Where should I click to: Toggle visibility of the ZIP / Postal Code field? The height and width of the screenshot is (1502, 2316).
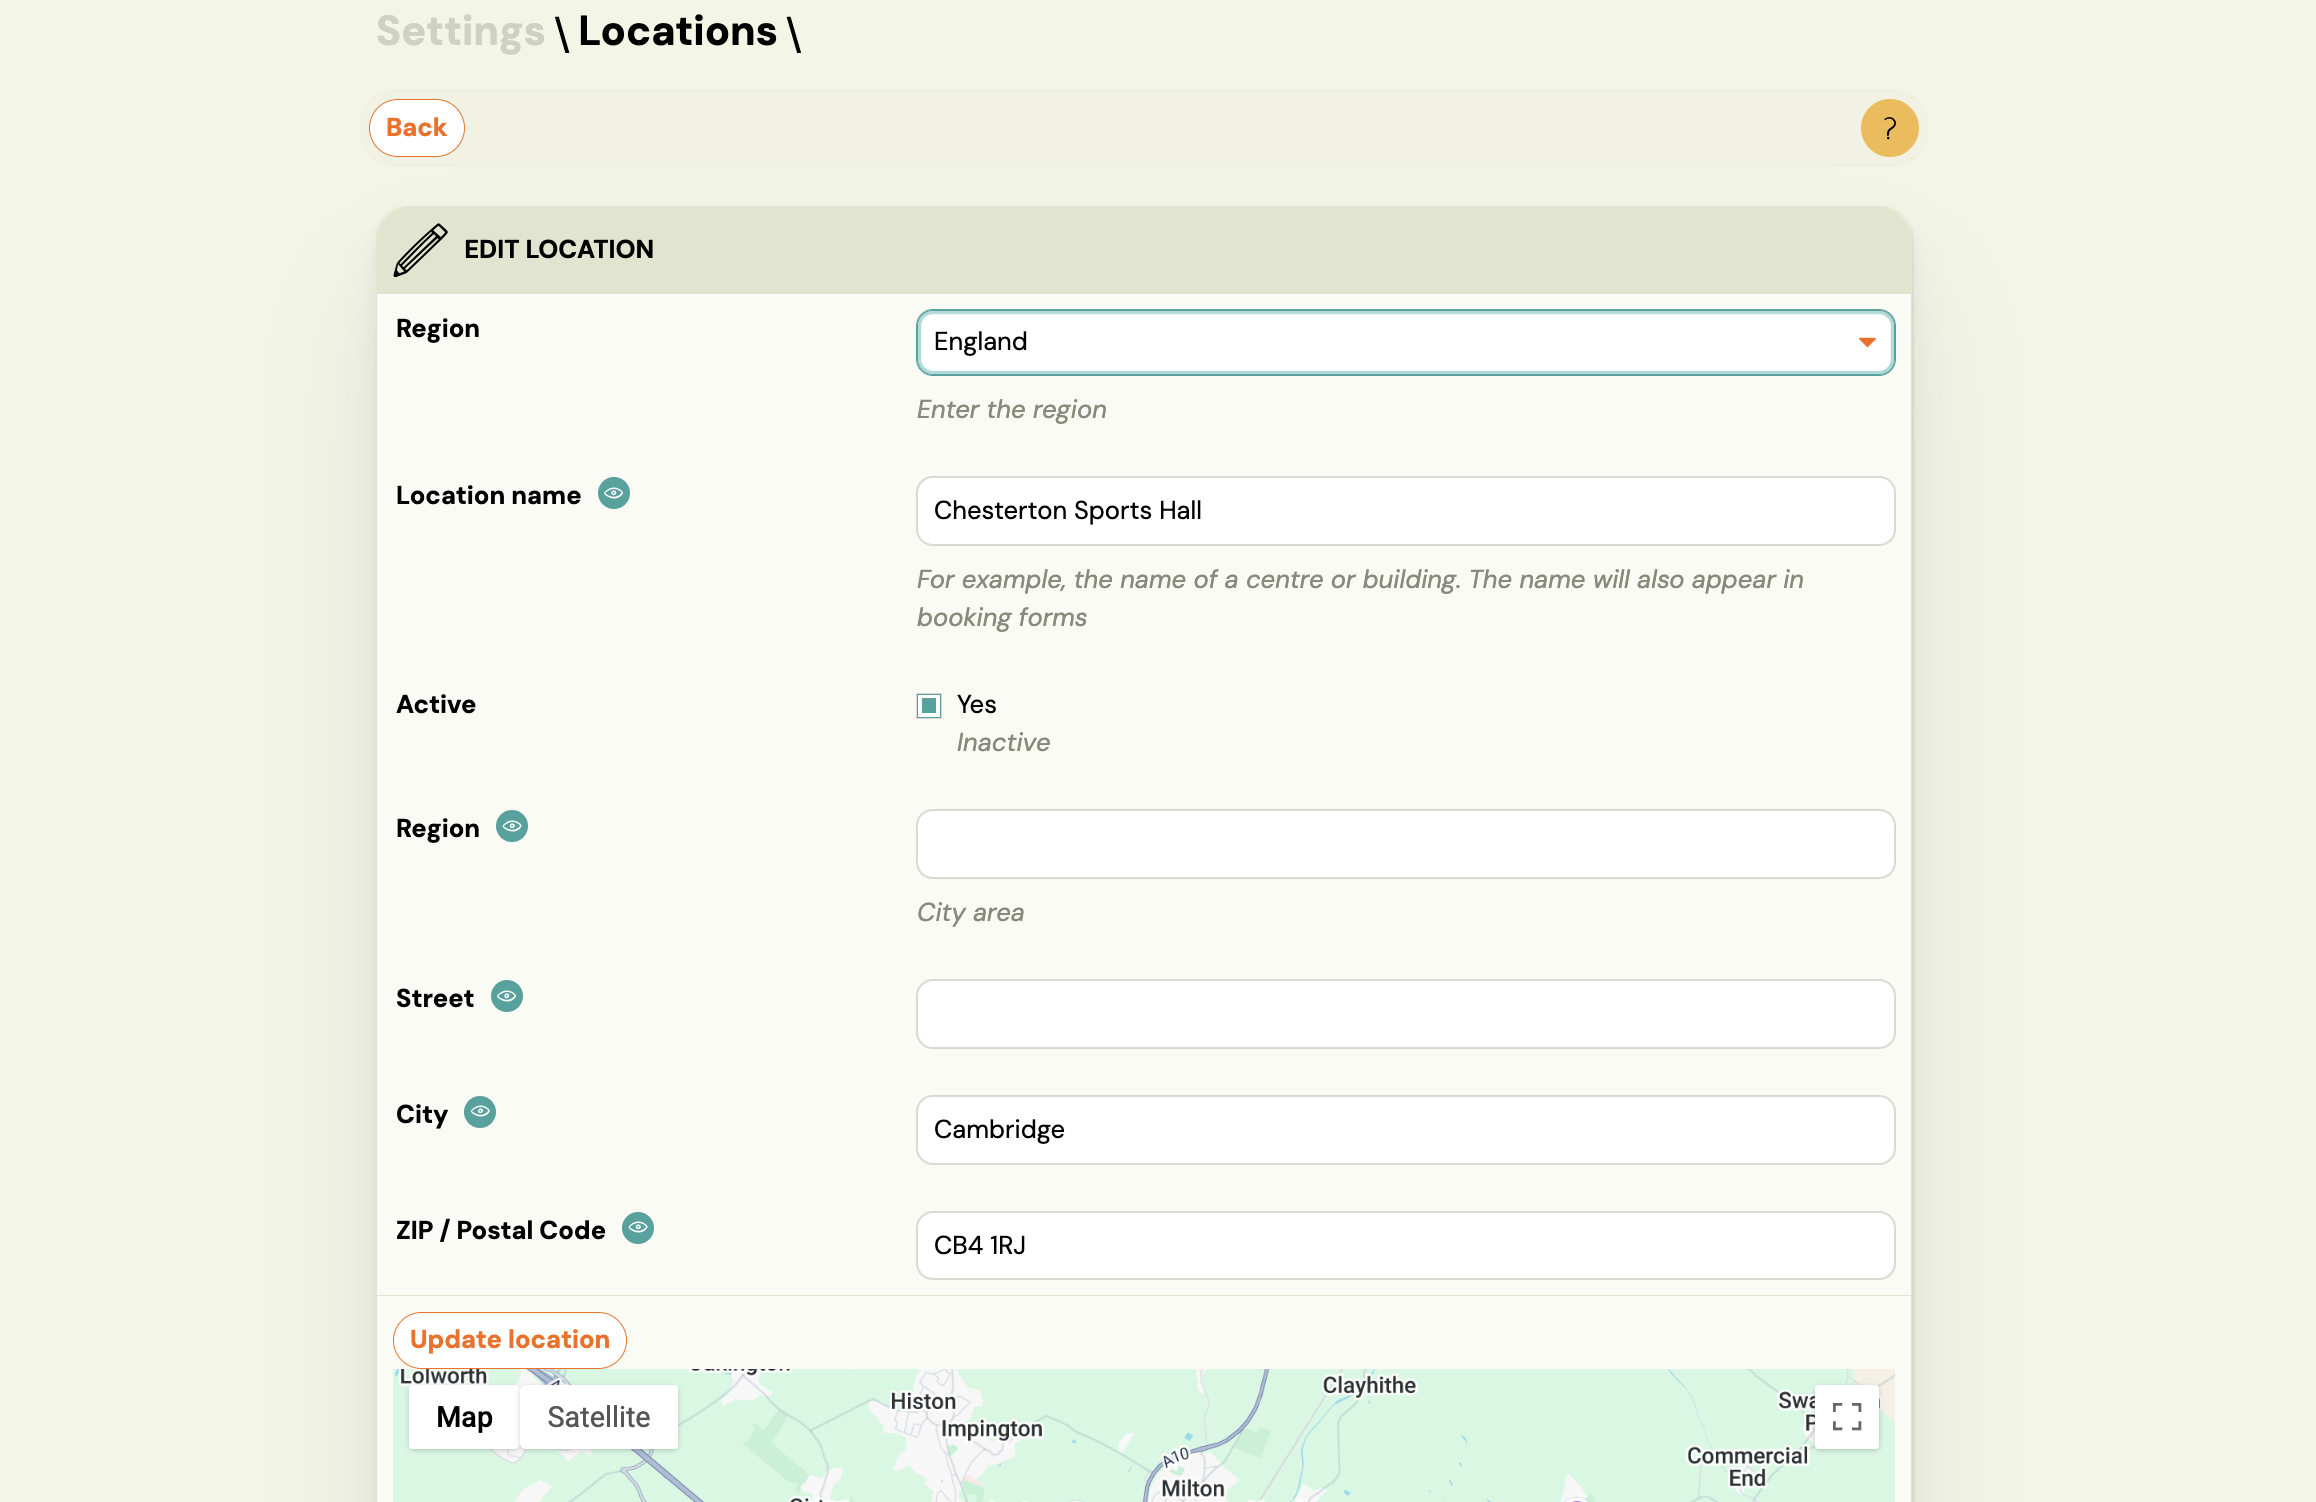click(x=639, y=1228)
